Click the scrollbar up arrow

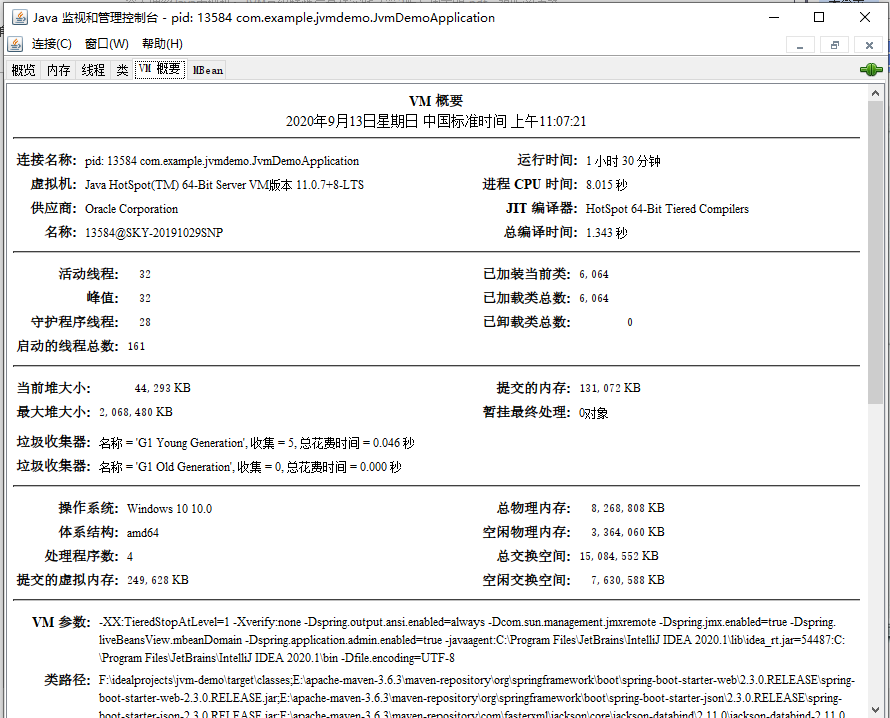coord(875,93)
